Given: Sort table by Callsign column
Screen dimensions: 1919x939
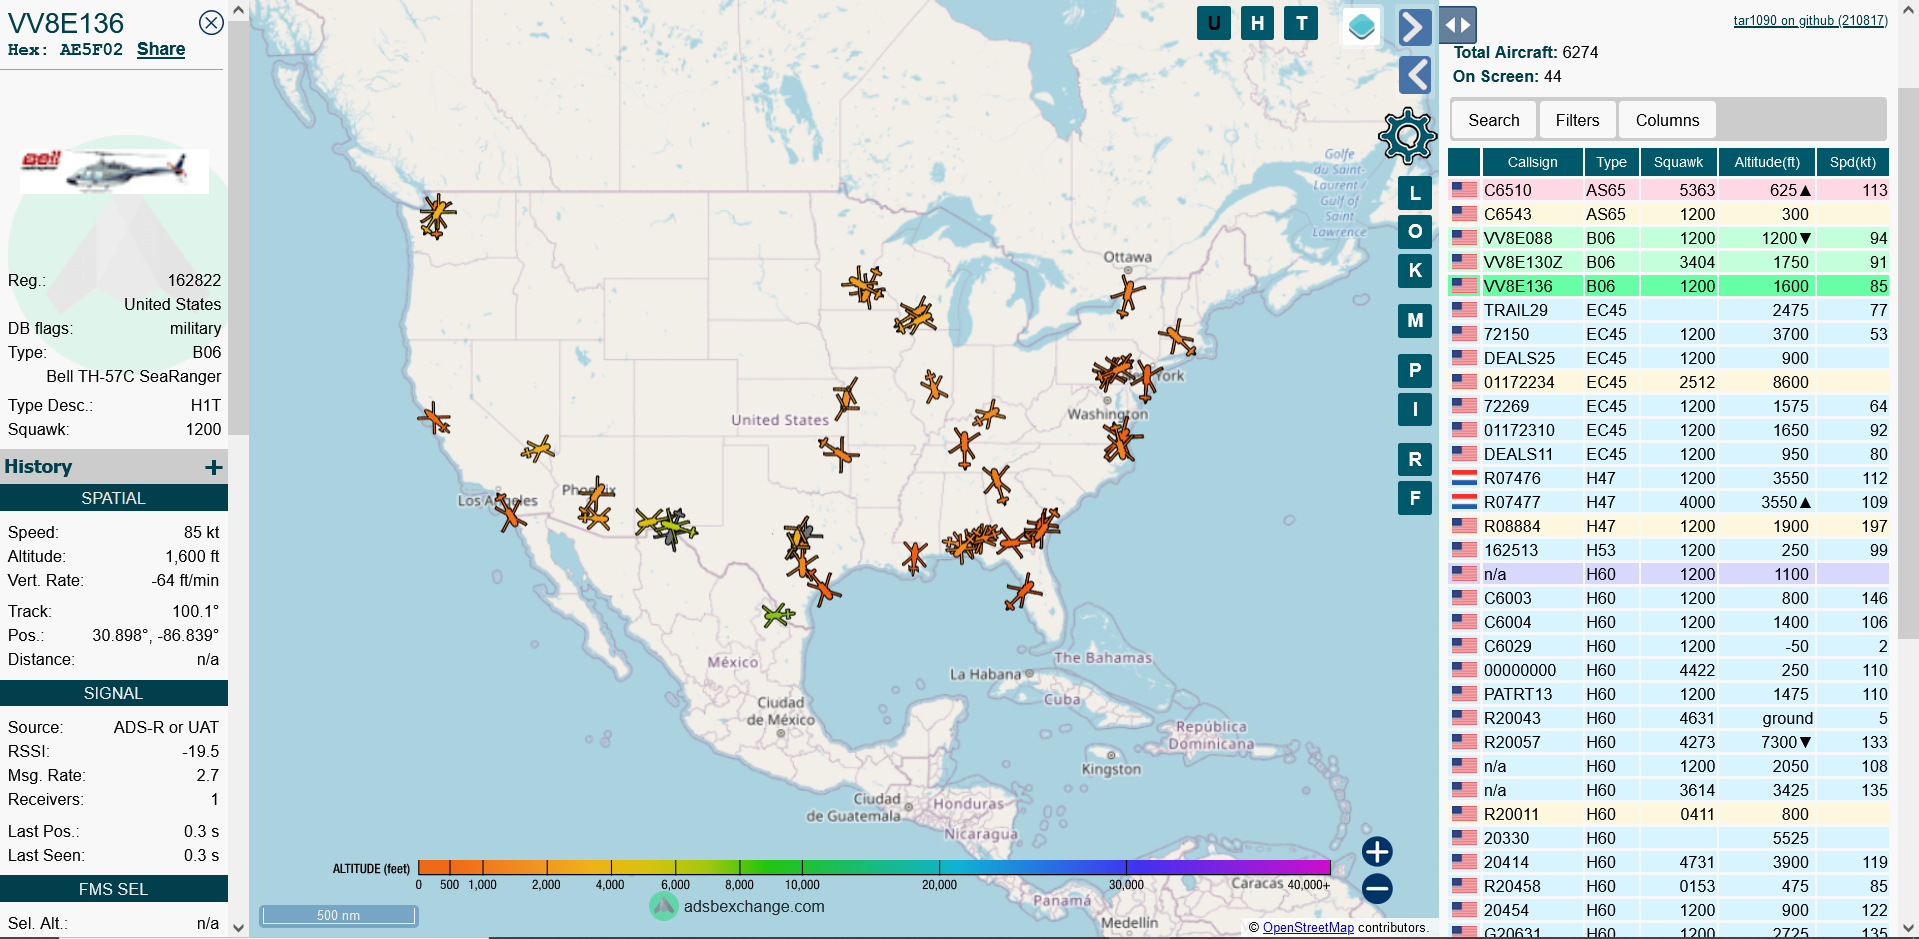Looking at the screenshot, I should (1532, 162).
